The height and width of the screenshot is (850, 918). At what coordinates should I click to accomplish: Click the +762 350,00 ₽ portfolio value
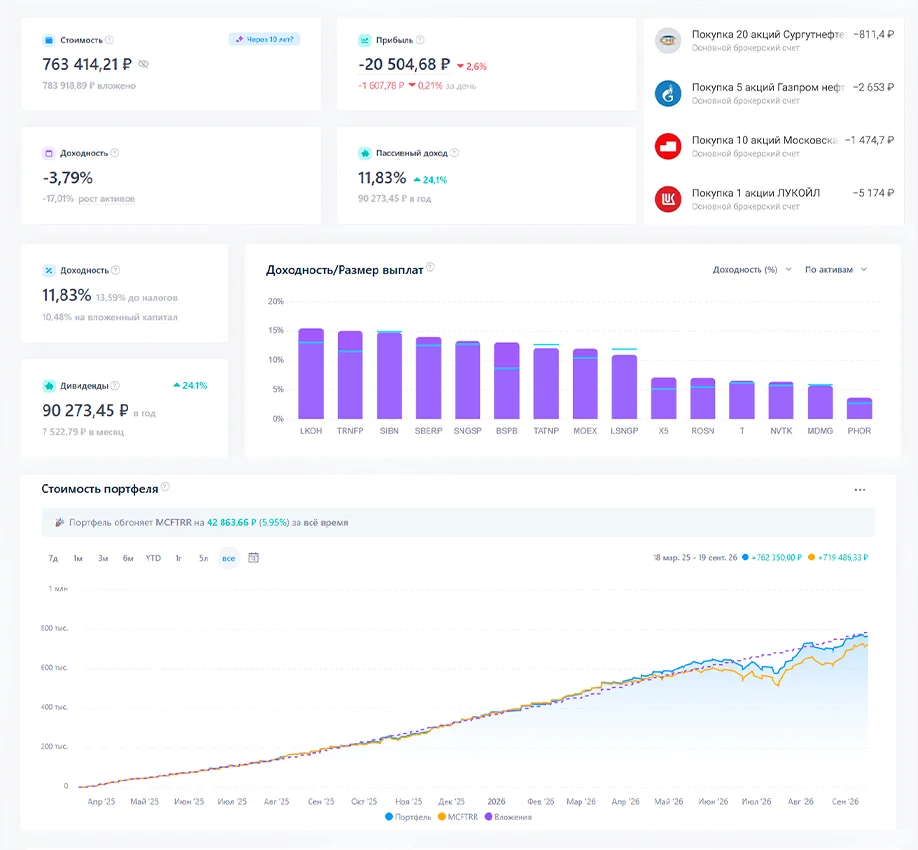[776, 558]
